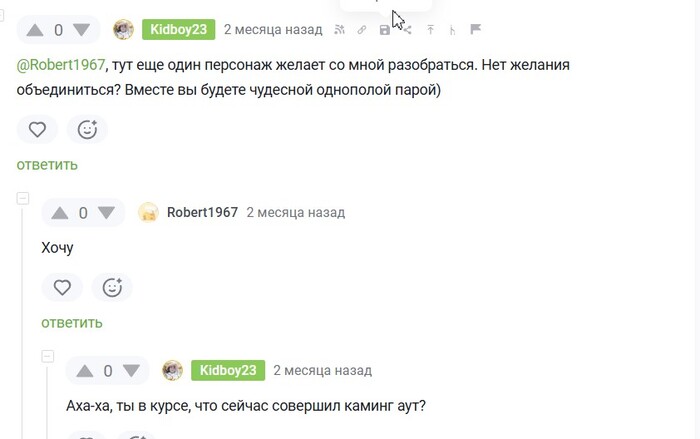Upvote Robert1967's comment

pos(60,213)
